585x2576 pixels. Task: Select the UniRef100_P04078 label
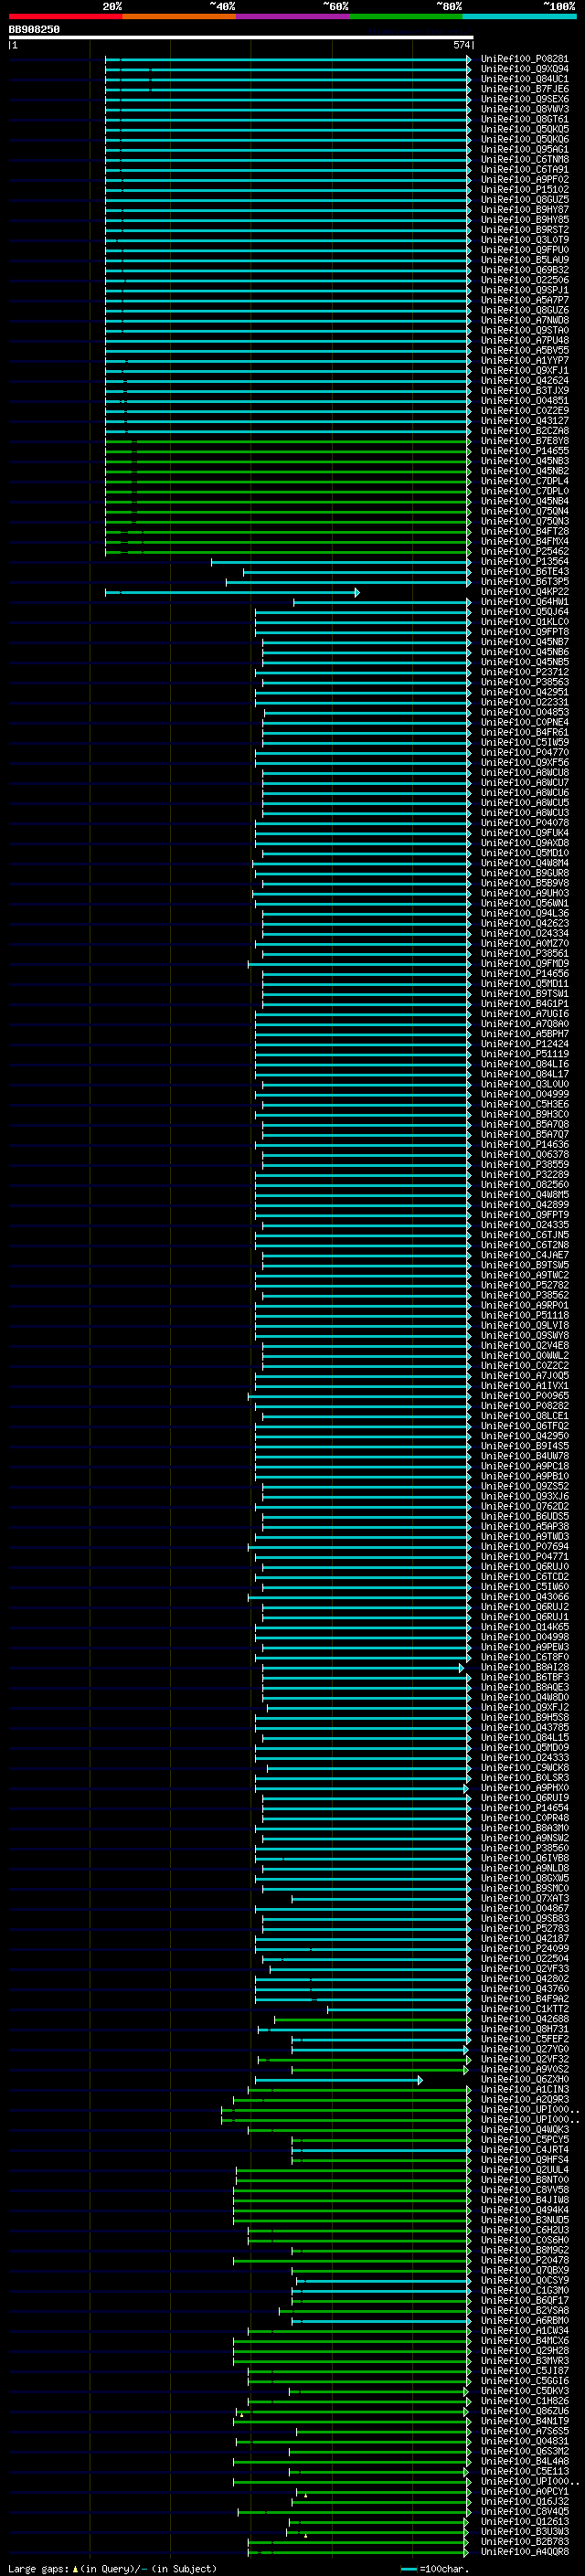pyautogui.click(x=525, y=823)
